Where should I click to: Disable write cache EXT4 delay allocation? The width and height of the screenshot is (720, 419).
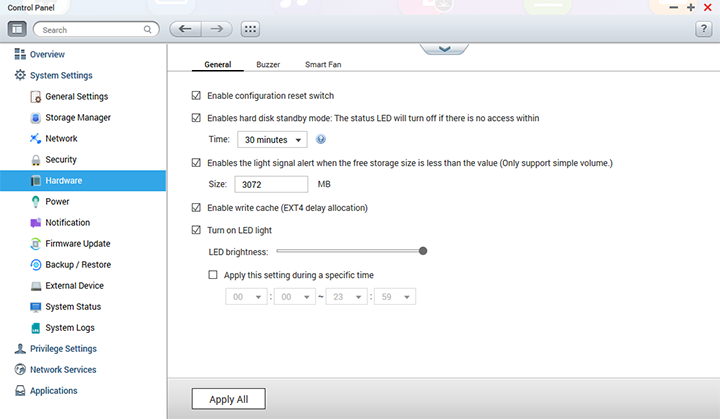[196, 208]
